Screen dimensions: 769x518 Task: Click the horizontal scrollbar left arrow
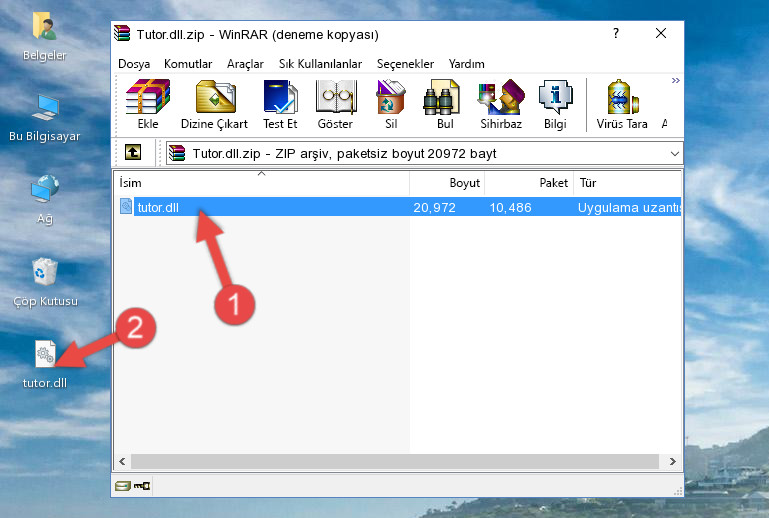click(x=122, y=461)
